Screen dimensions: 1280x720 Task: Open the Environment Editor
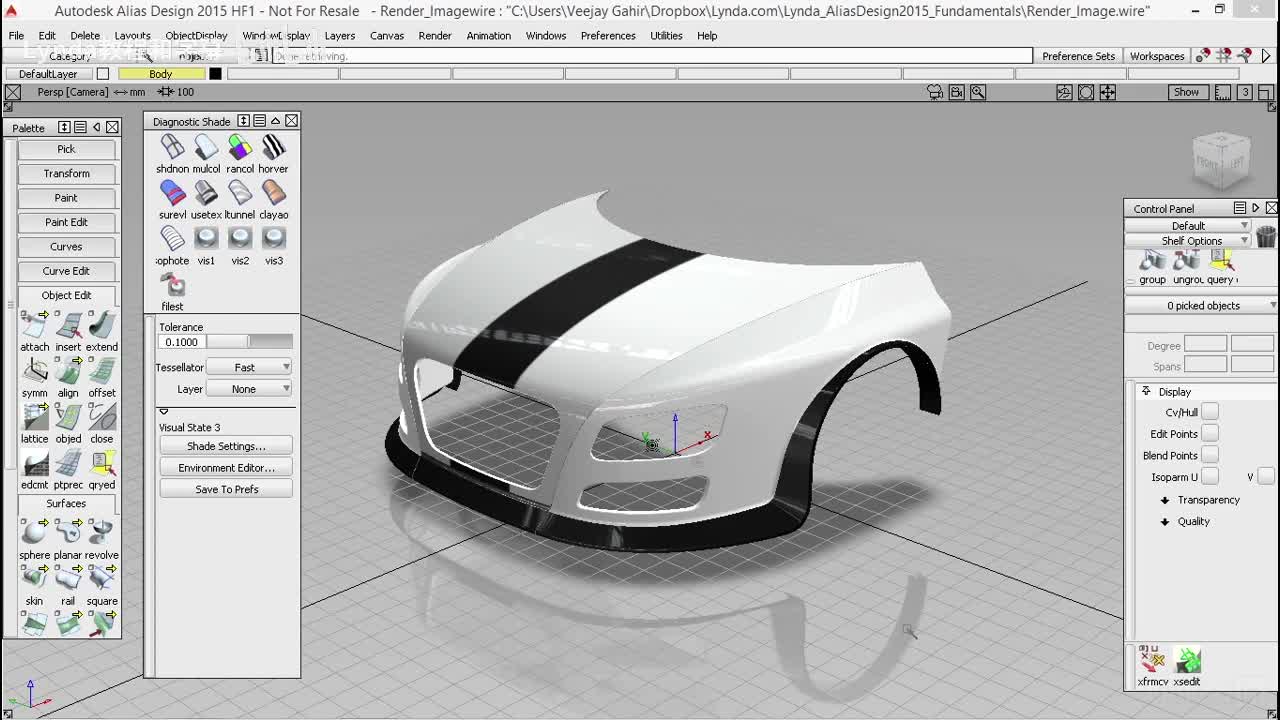click(x=226, y=468)
